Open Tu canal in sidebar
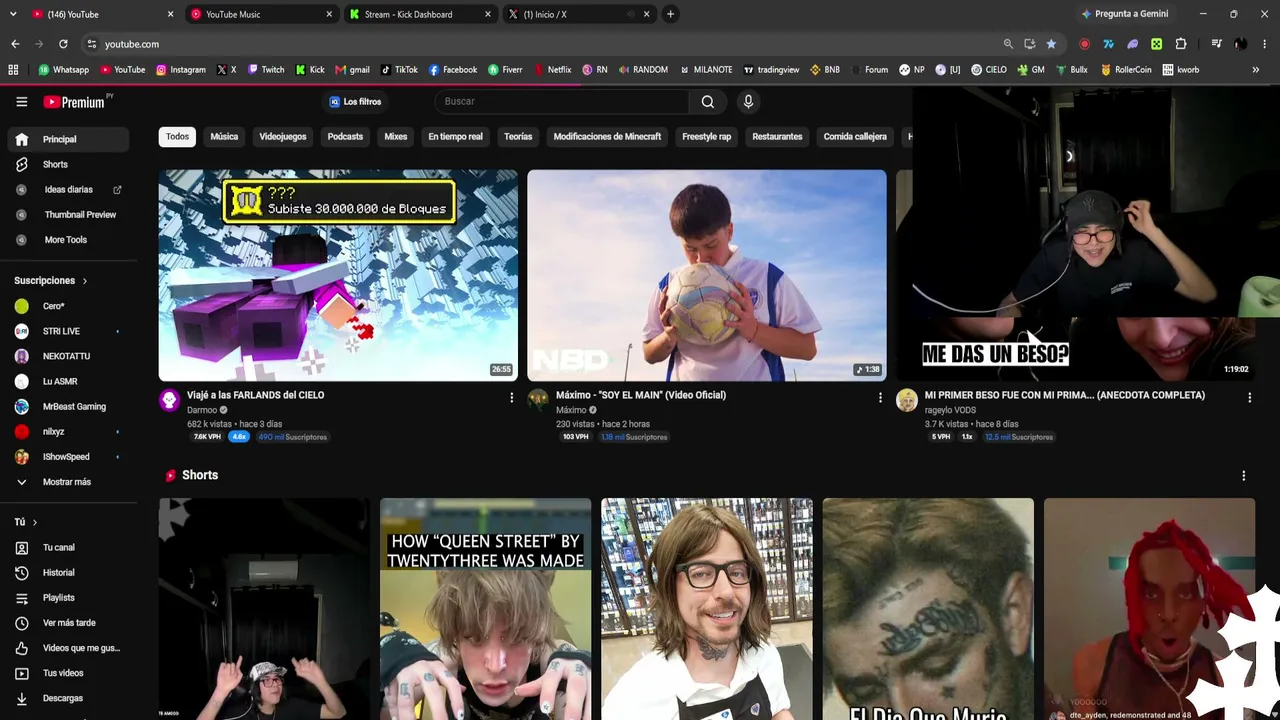1280x720 pixels. (67, 548)
